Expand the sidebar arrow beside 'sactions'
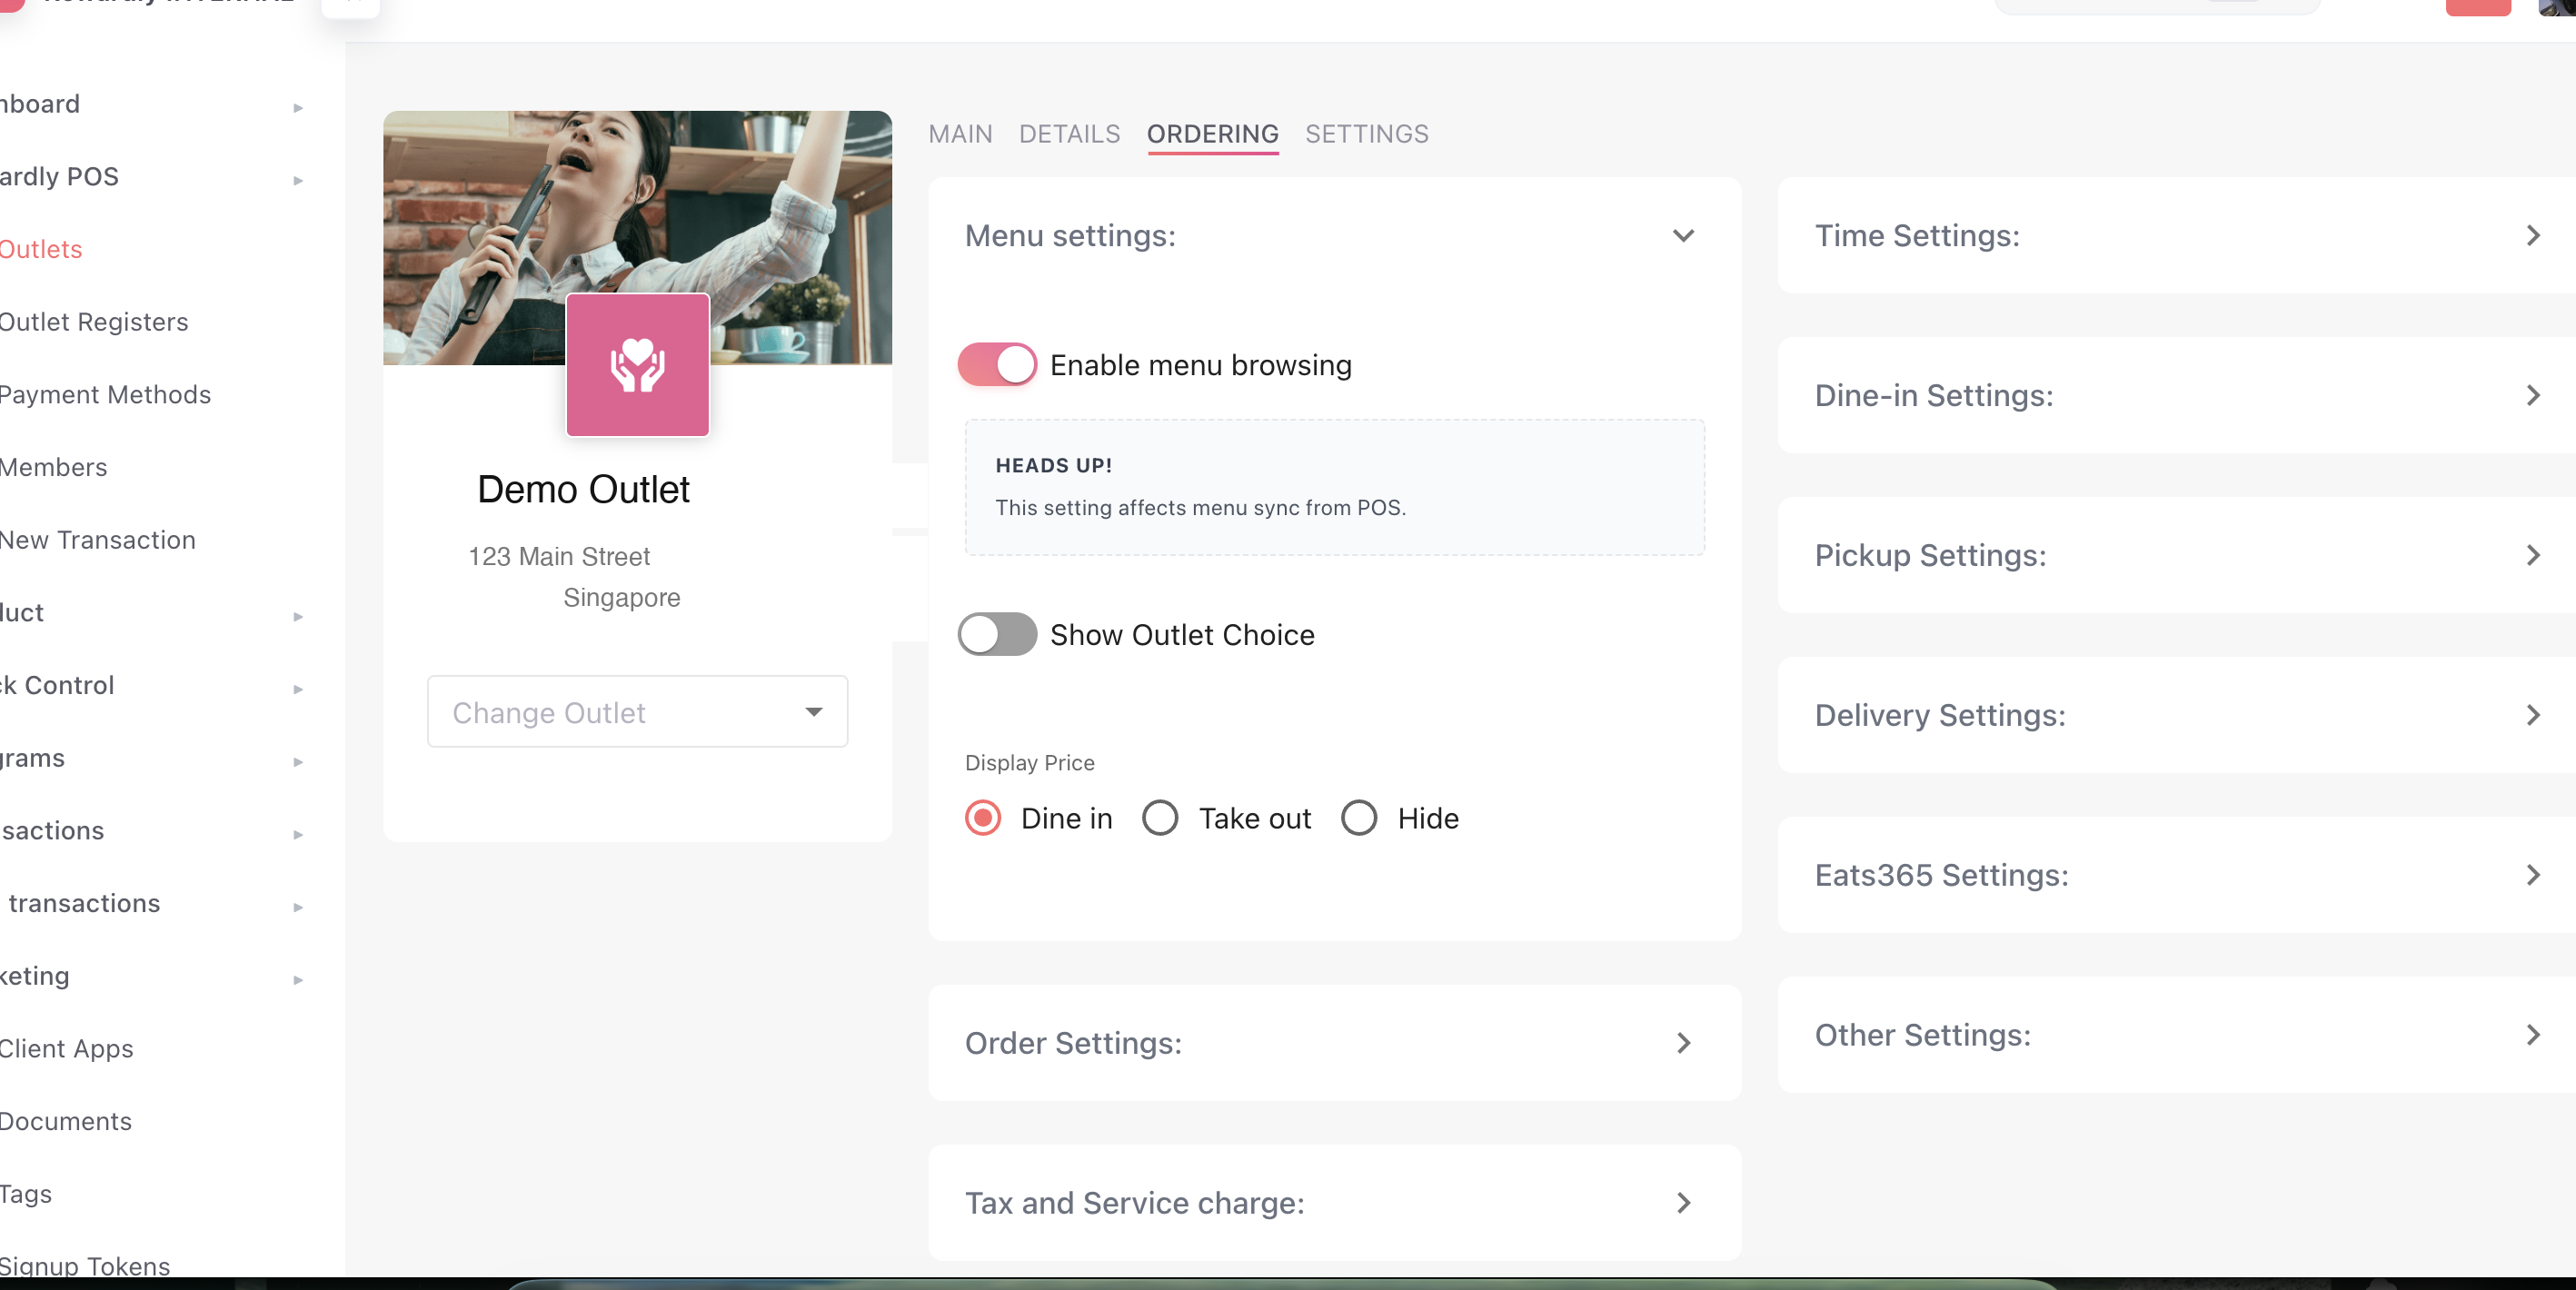The image size is (2576, 1290). pos(298,834)
